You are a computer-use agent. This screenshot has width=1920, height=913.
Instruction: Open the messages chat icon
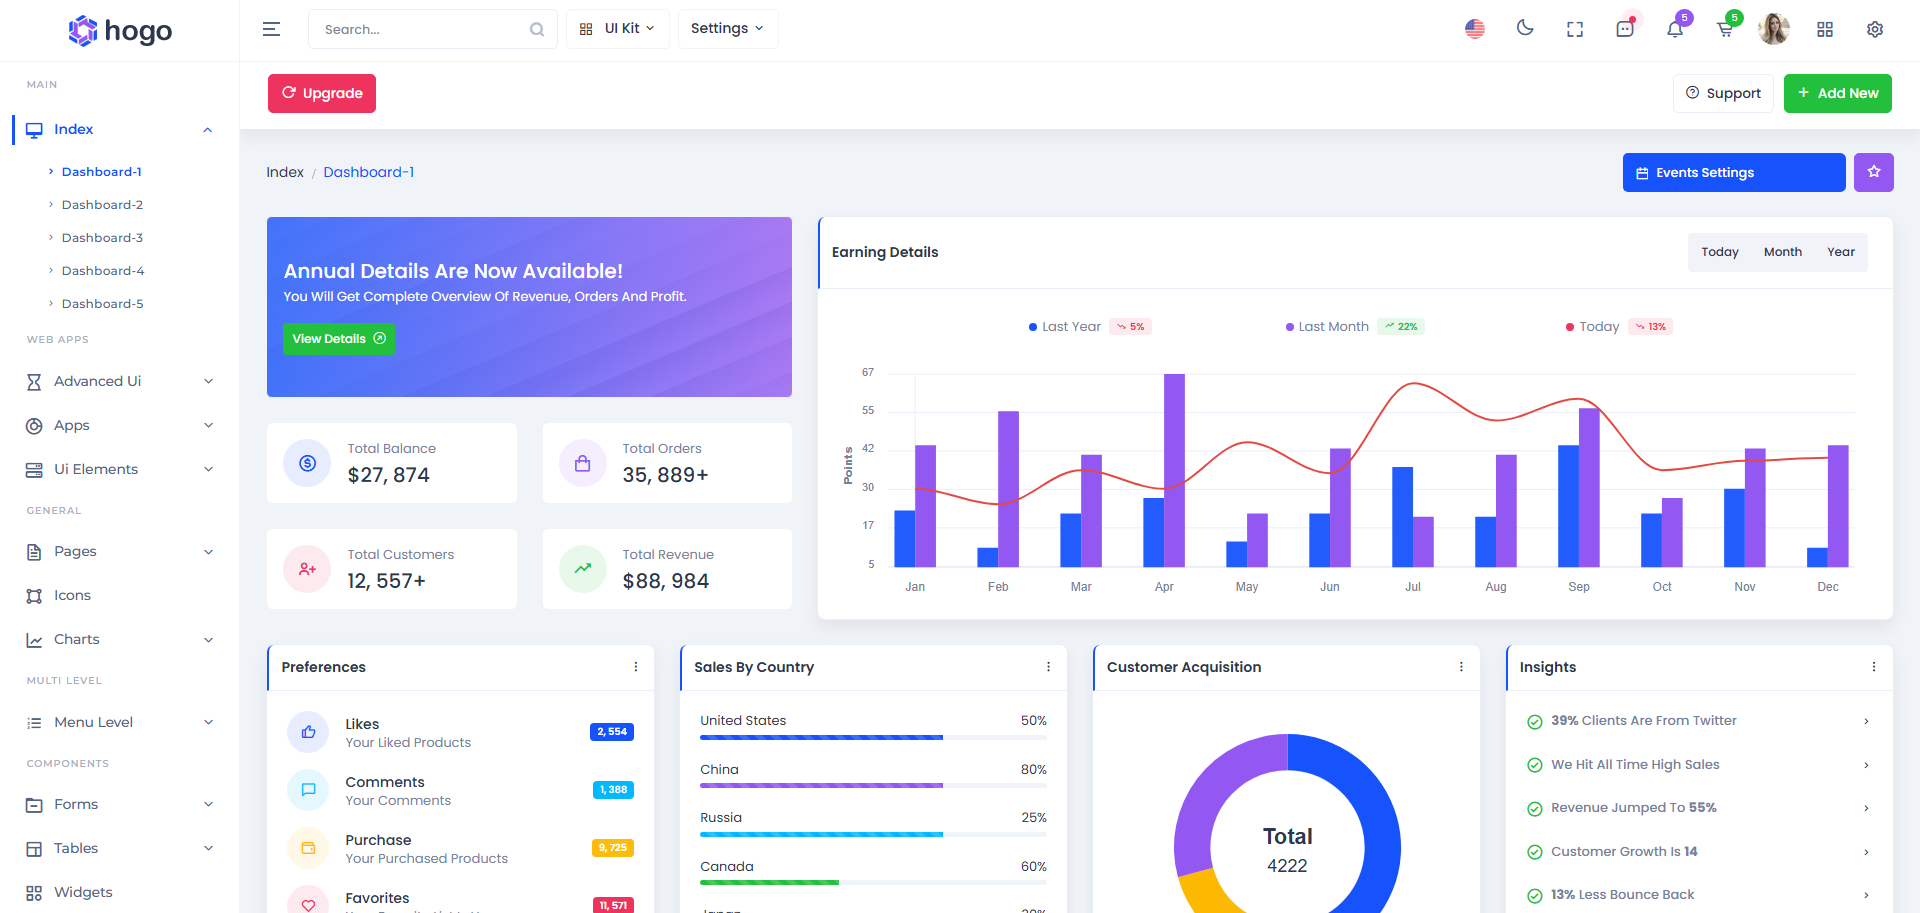(1625, 29)
